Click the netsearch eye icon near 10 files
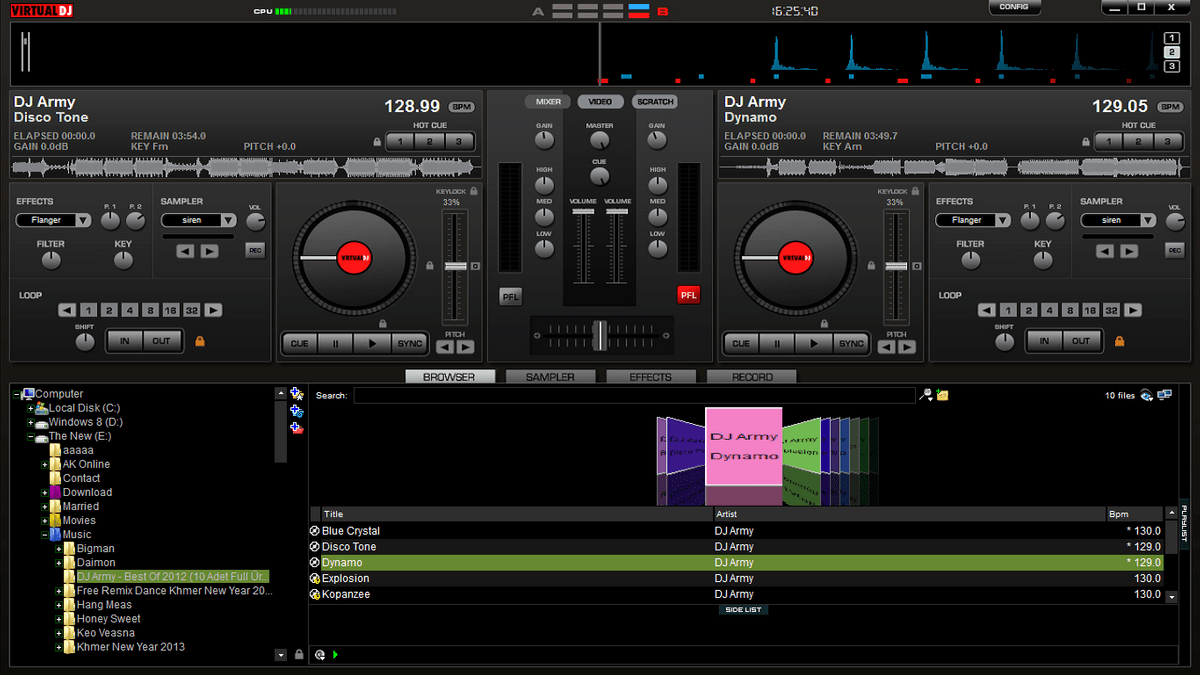The image size is (1200, 675). point(1145,395)
